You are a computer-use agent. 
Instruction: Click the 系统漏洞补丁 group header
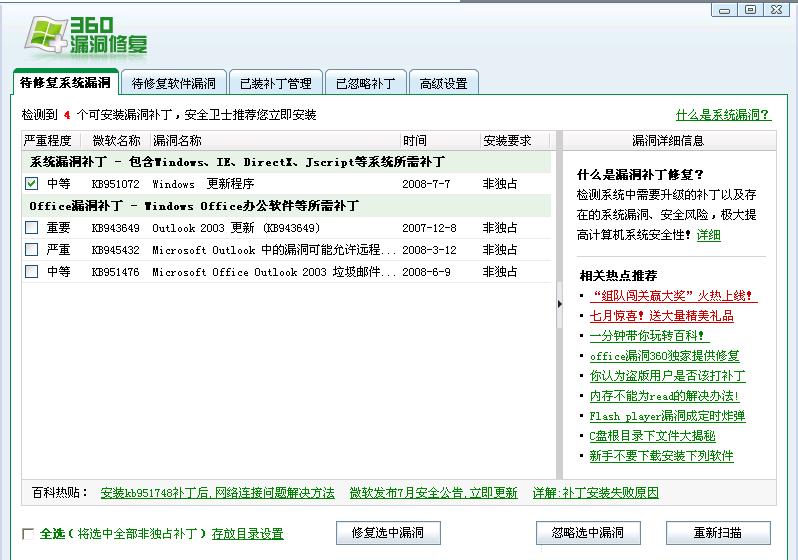[x=287, y=162]
